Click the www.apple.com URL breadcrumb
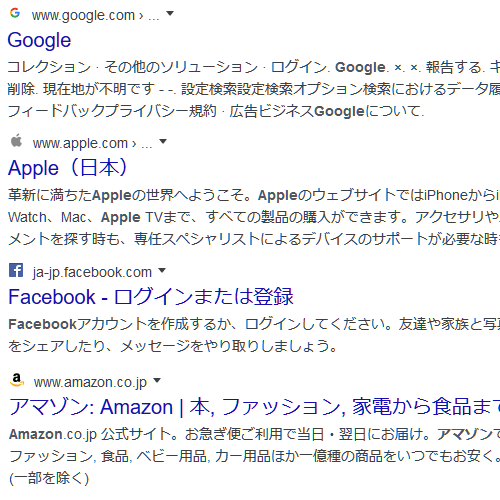This screenshot has width=500, height=500. (x=92, y=143)
